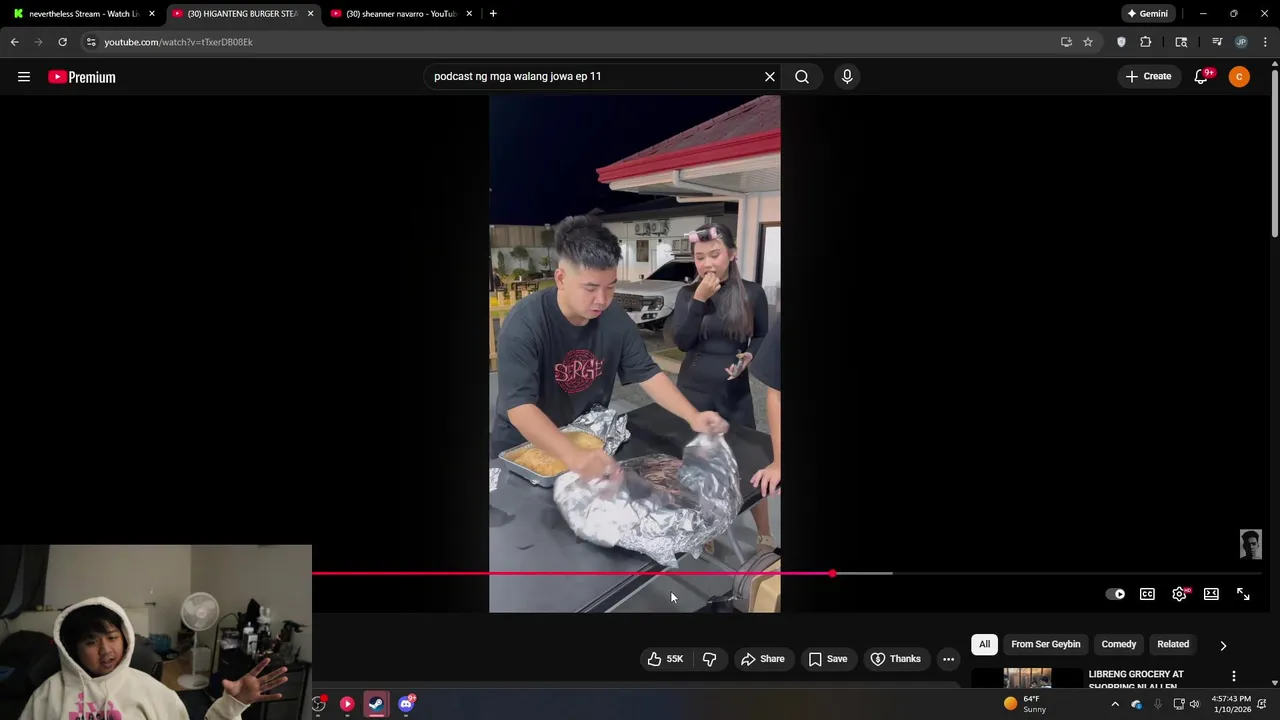Show more filter chips with arrow
The height and width of the screenshot is (720, 1280).
point(1223,645)
